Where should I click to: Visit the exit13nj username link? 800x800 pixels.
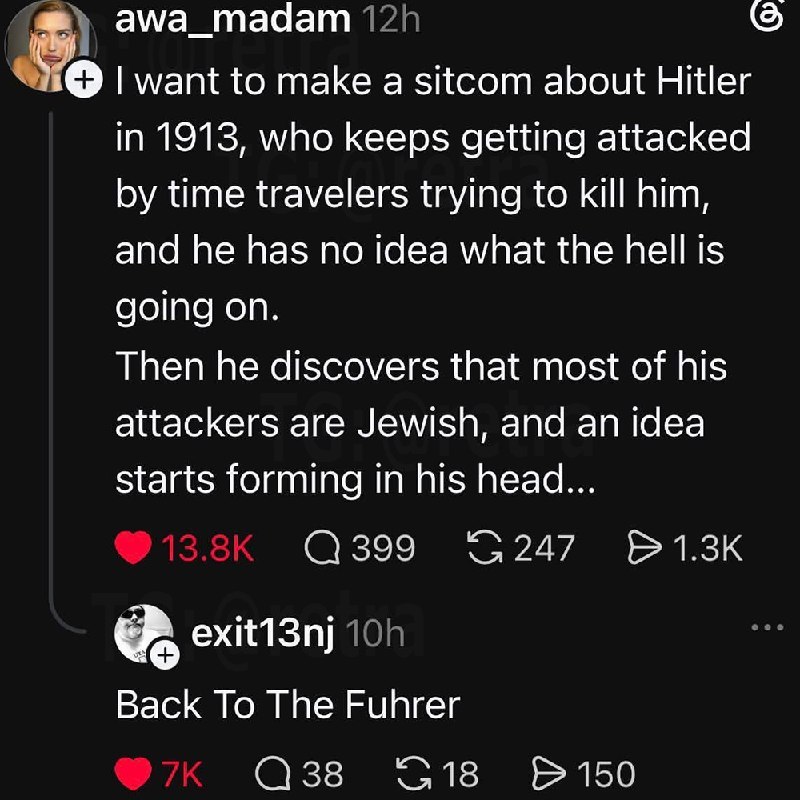click(x=263, y=633)
